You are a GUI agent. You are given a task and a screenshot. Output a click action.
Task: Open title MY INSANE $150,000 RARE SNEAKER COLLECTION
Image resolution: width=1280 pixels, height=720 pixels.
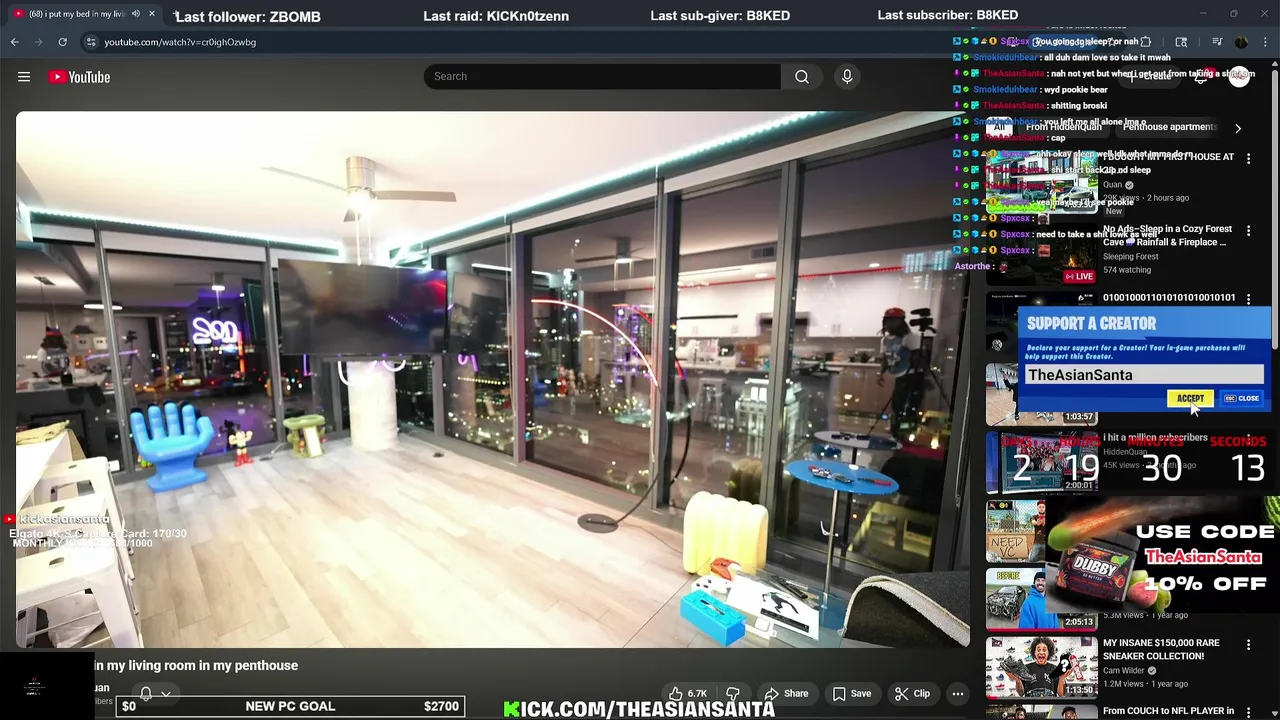1160,649
